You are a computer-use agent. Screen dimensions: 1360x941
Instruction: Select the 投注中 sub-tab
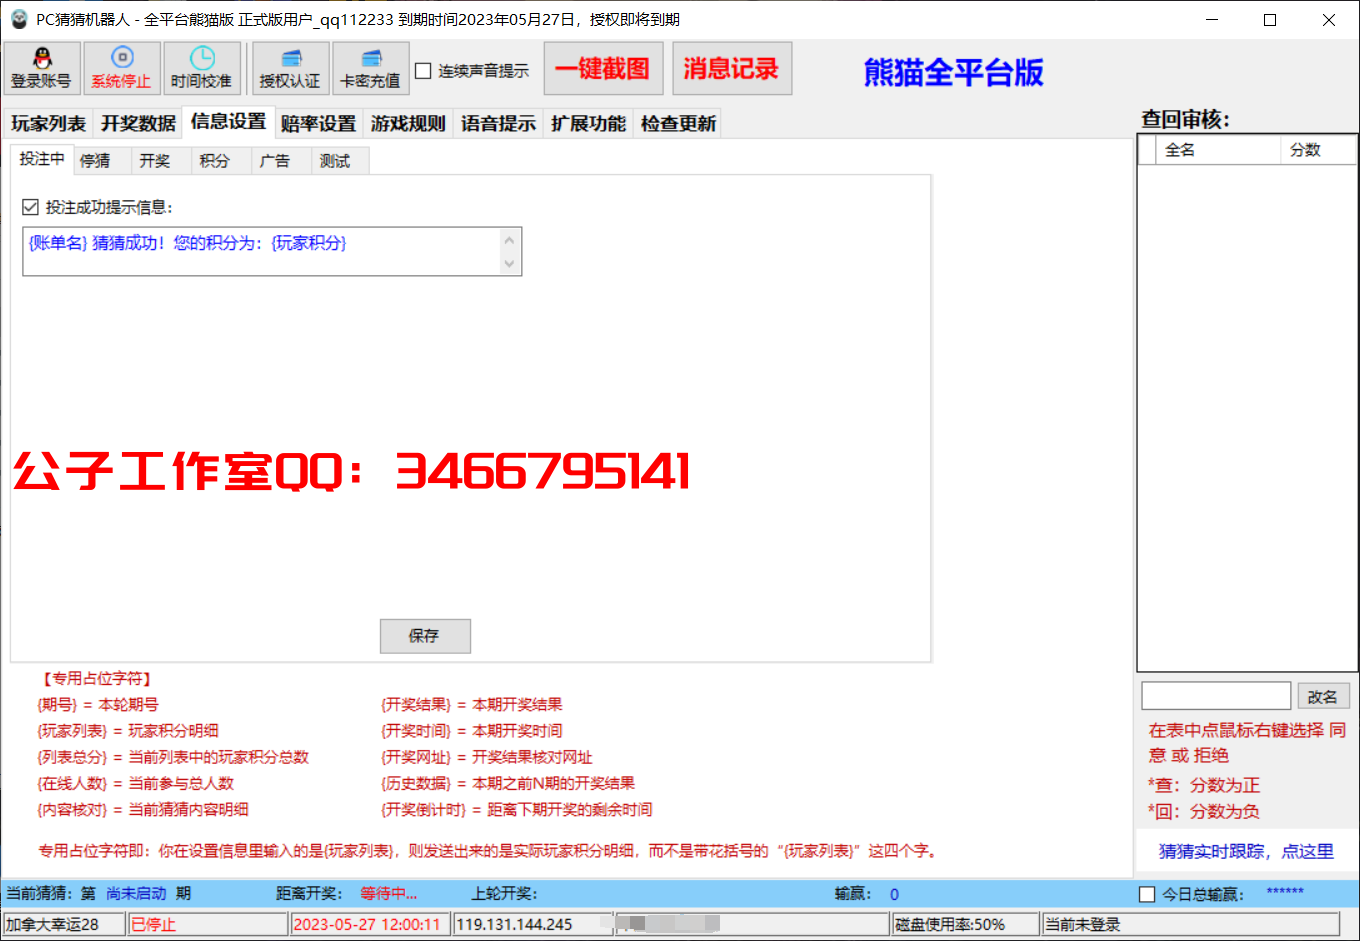coord(42,159)
